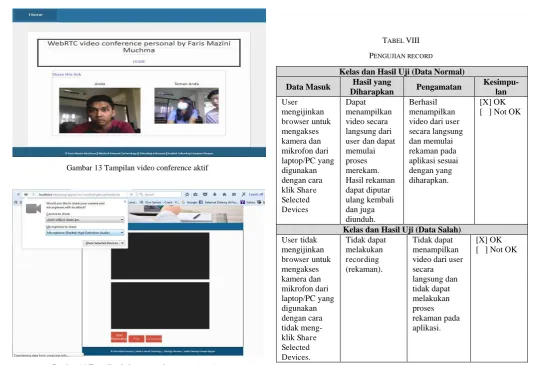
Task: Click the Start Recording red button
Action: tap(119, 337)
